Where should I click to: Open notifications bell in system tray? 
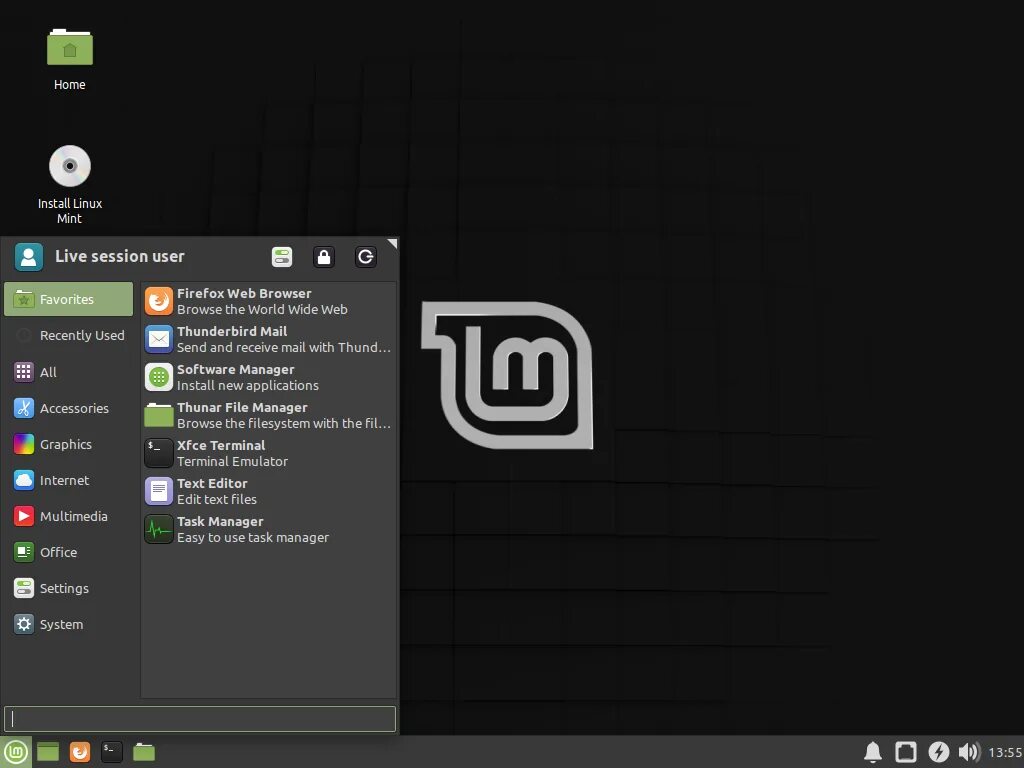(873, 752)
